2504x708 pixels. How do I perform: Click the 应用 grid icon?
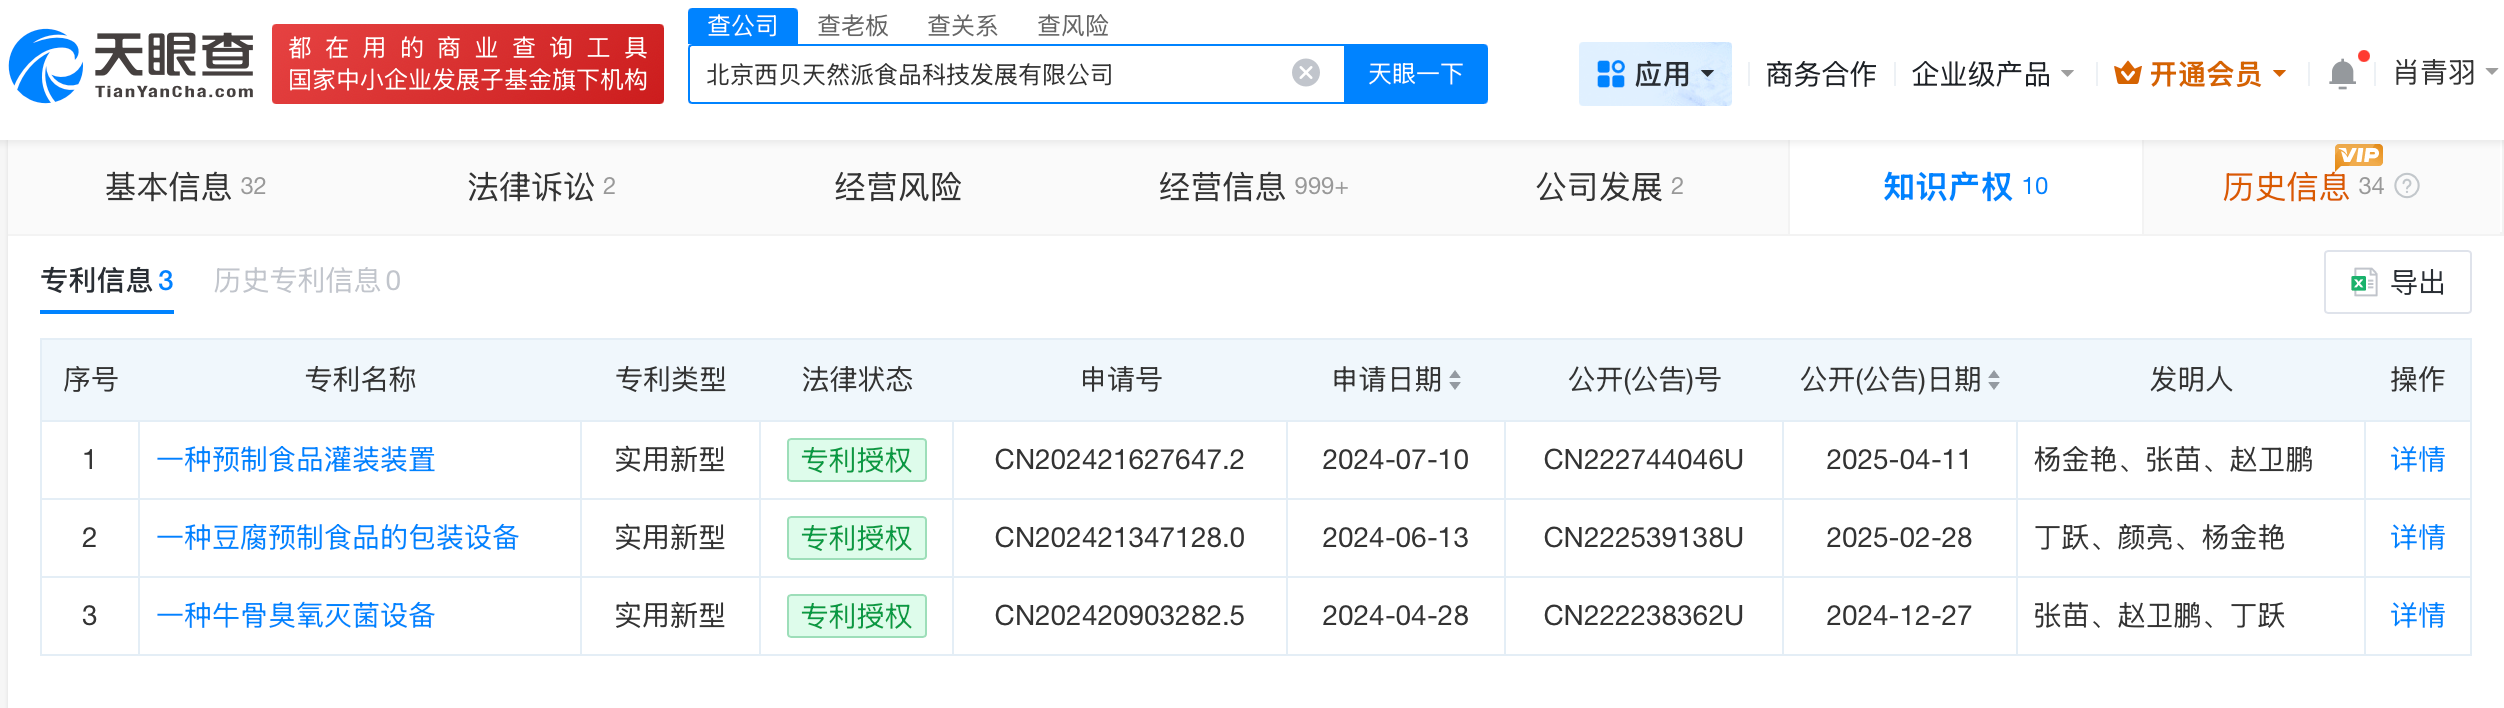[x=1610, y=74]
